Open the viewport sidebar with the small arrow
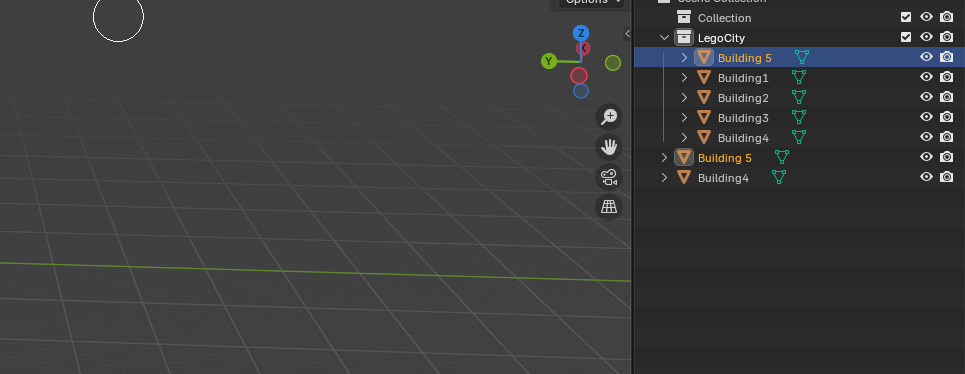This screenshot has width=965, height=374. coord(627,33)
